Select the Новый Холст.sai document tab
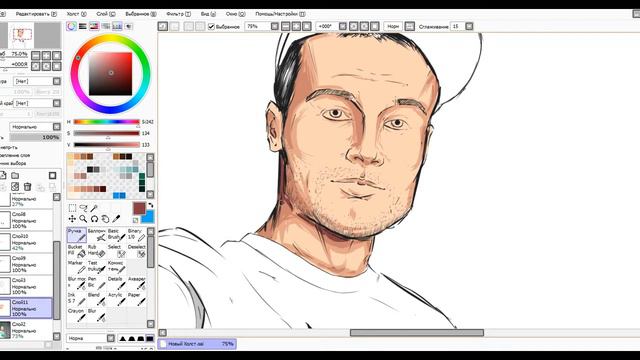 coord(197,344)
